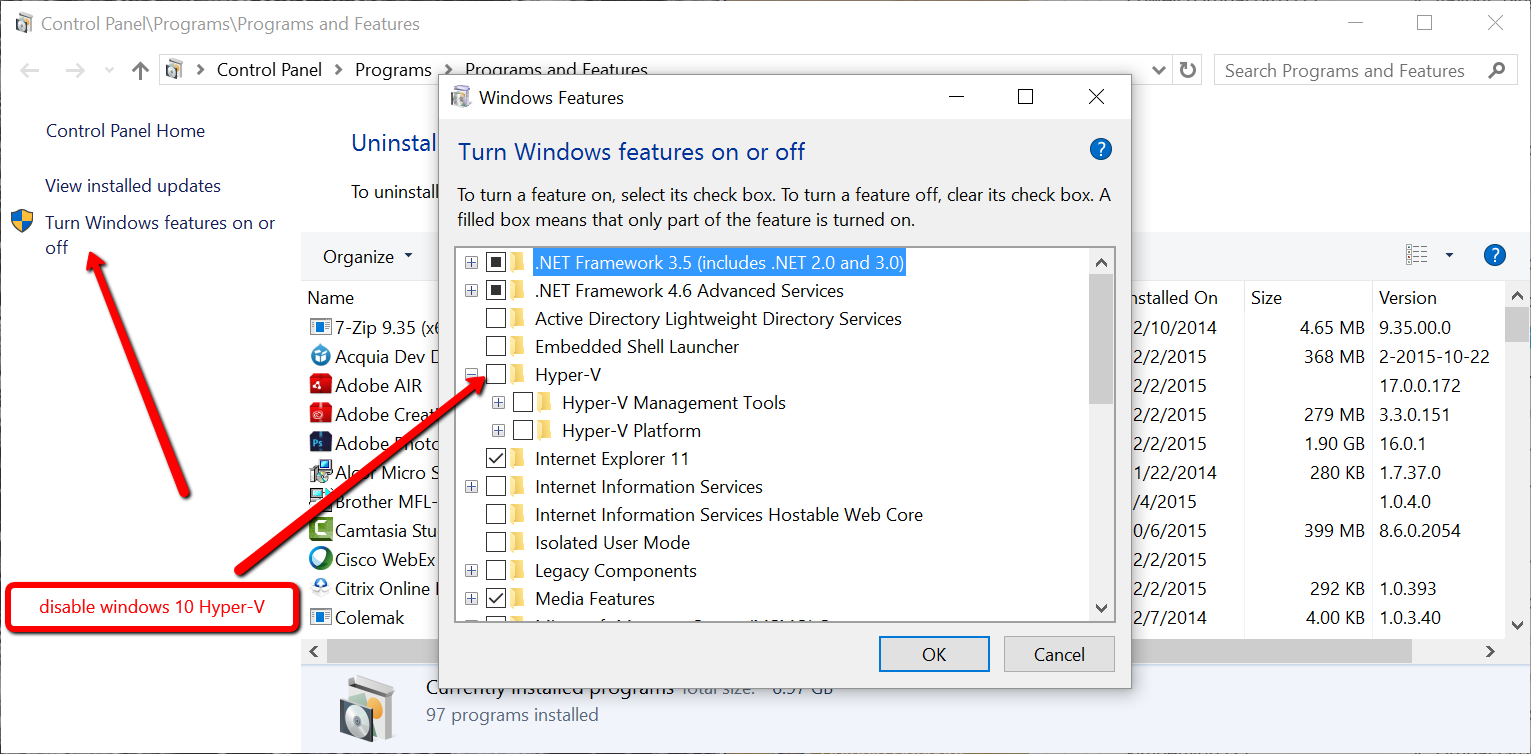Check Hyper-V Management Tools box
Viewport: 1531px width, 754px height.
click(523, 403)
